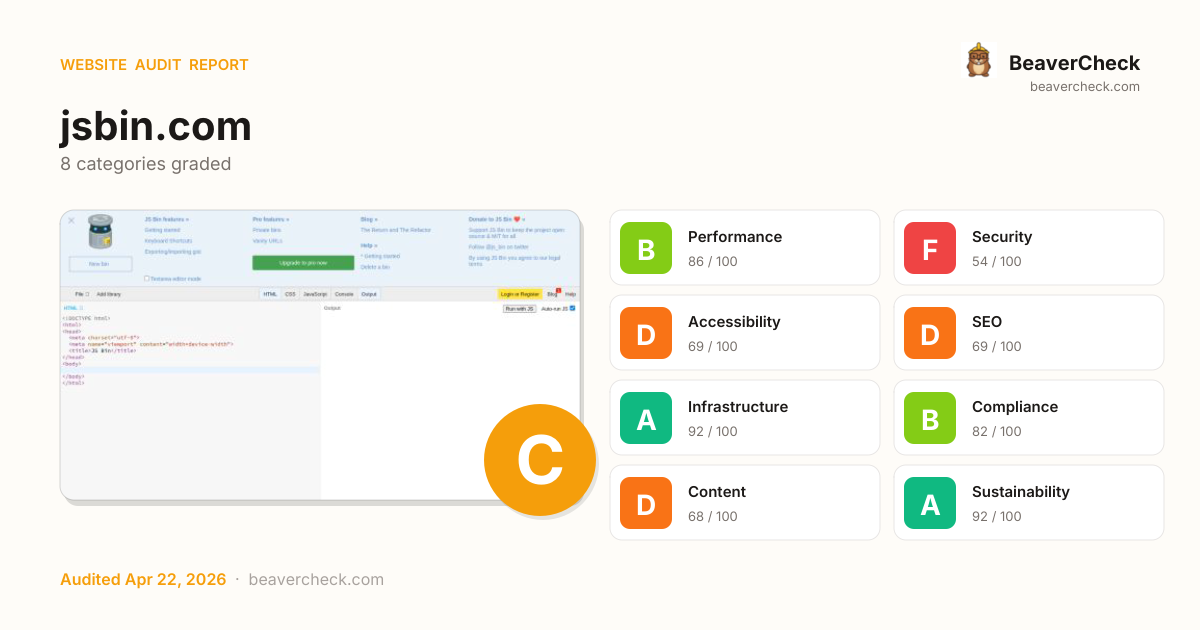Enable the Textarea editor mode checkbox
Viewport: 1200px width, 630px height.
[x=146, y=278]
